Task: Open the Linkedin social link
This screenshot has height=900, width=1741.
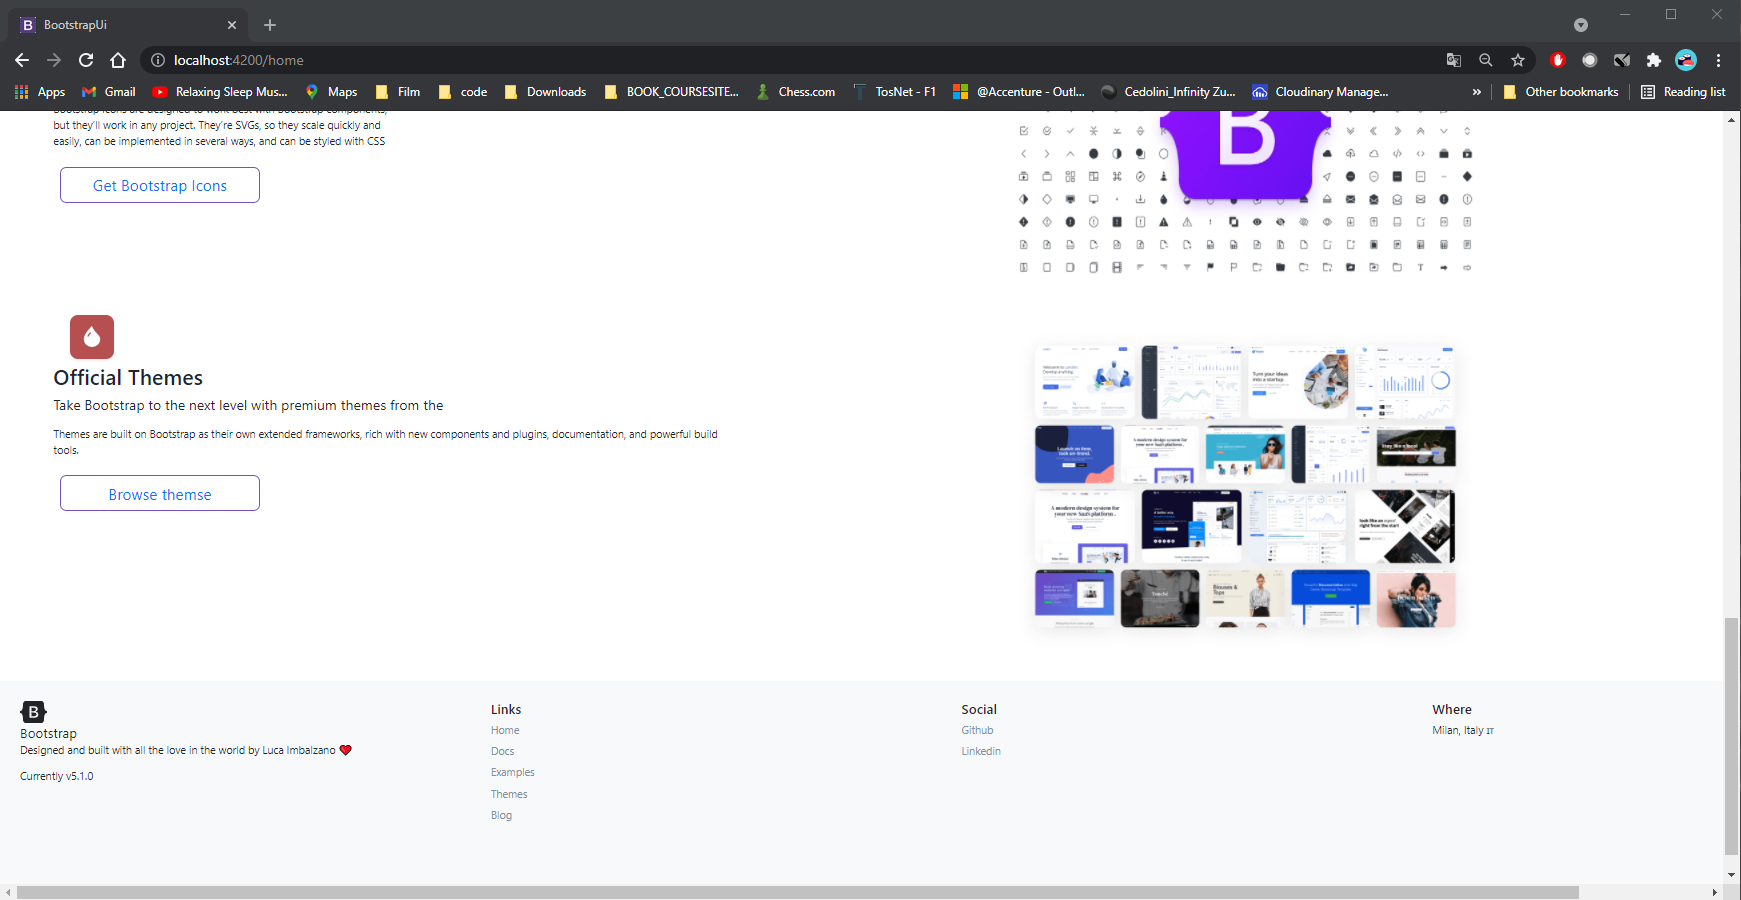Action: [x=981, y=752]
